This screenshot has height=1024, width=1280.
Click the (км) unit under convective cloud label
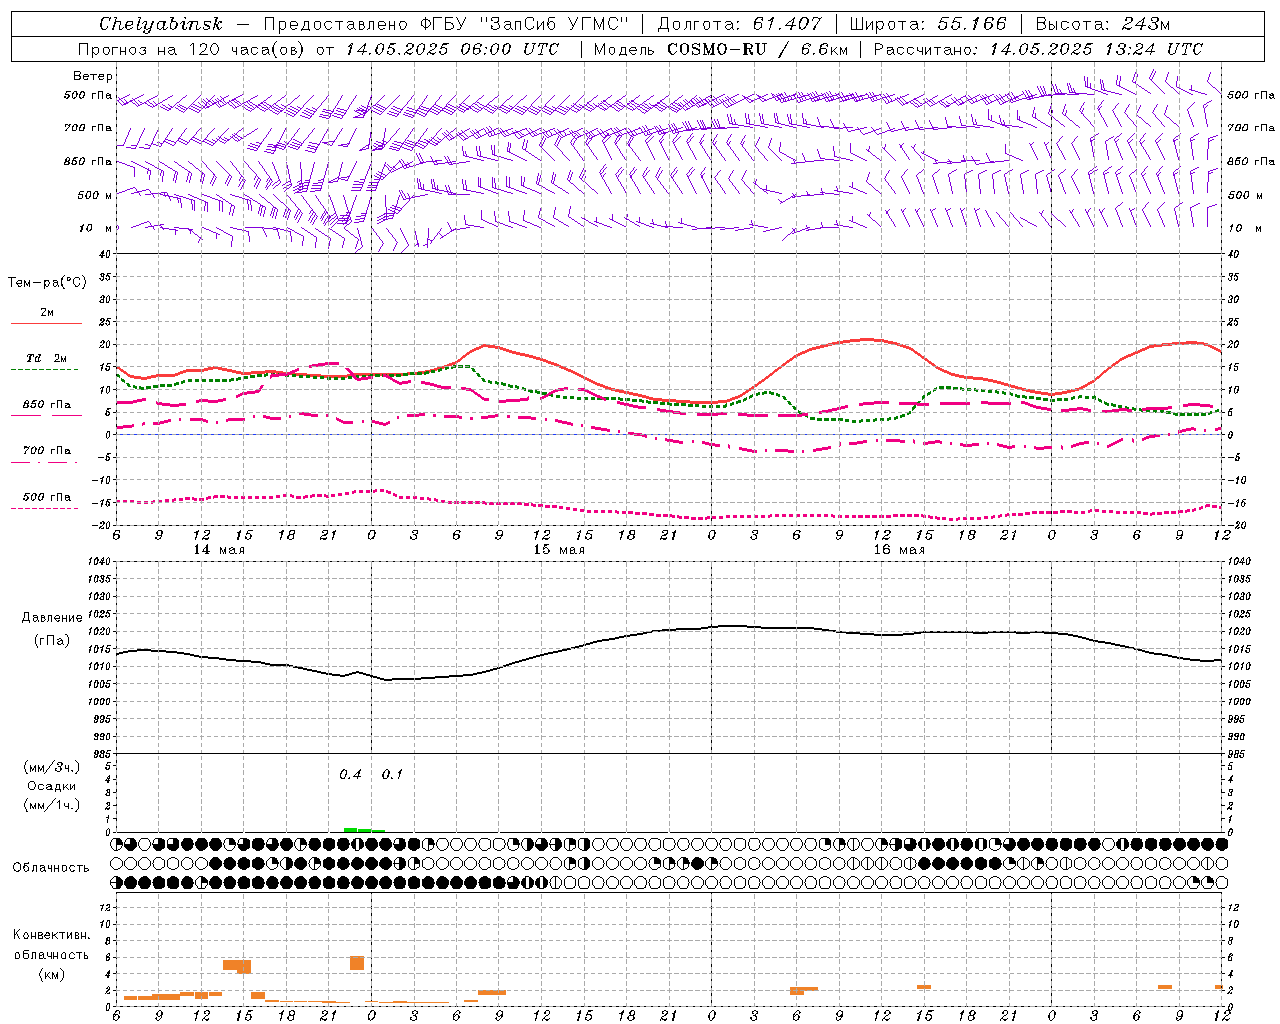point(51,974)
